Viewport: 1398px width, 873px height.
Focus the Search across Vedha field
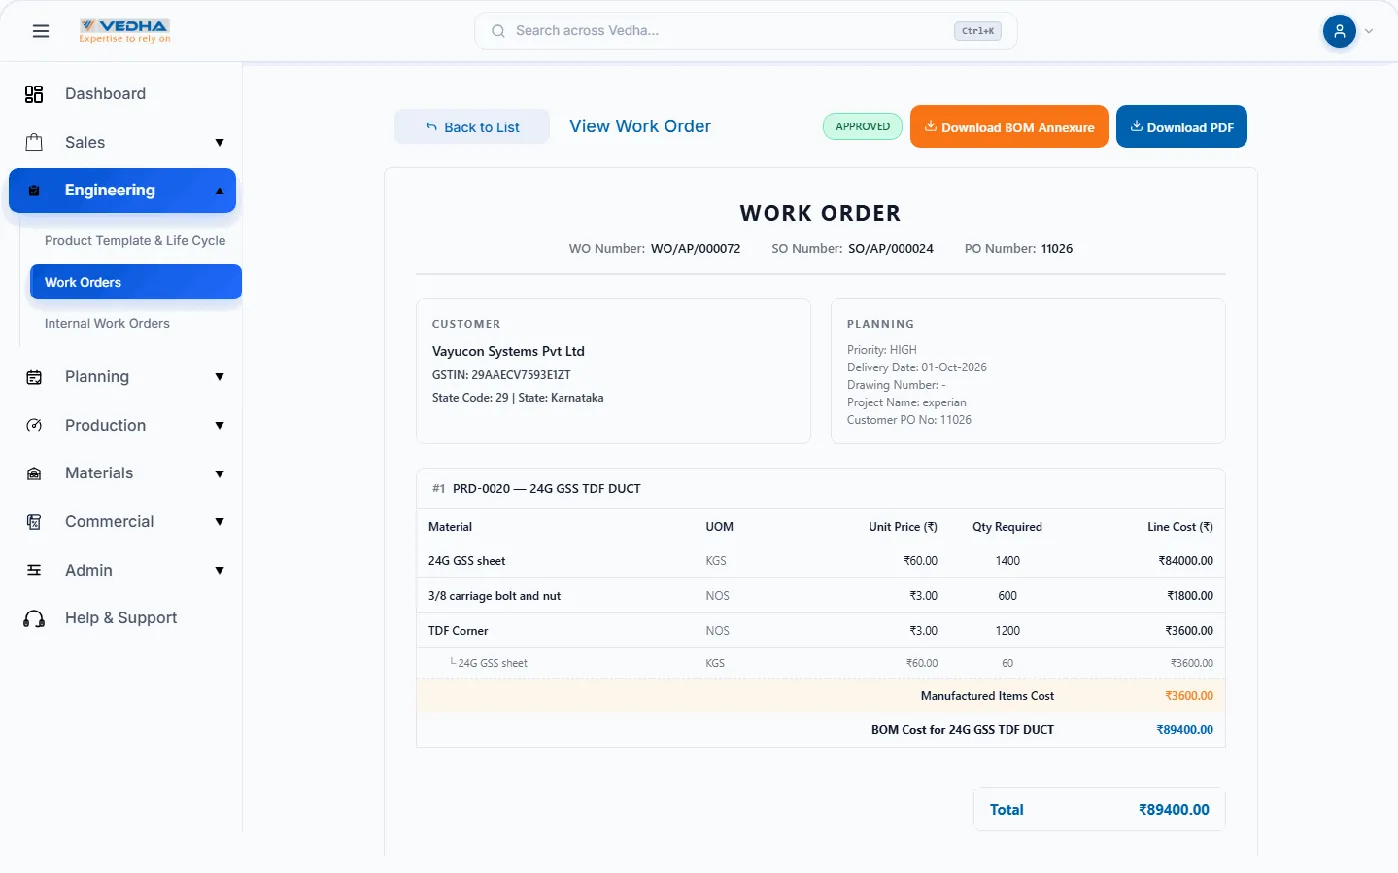pyautogui.click(x=745, y=31)
